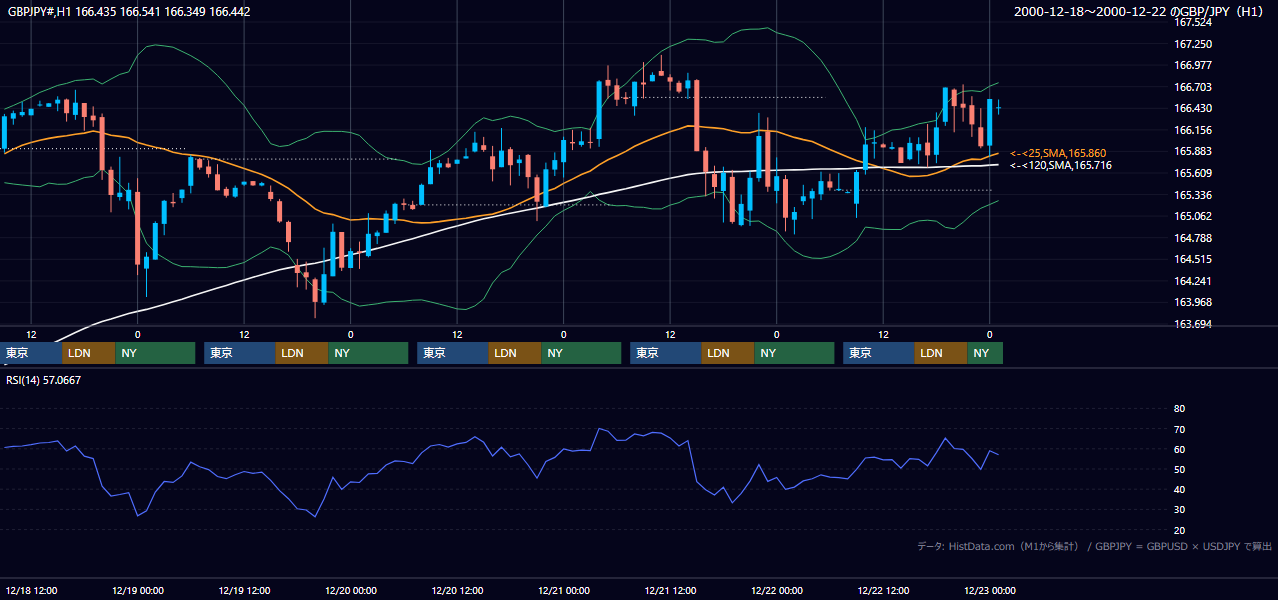Click the 12/19 00:00 time axis label
The image size is (1278, 600).
pyautogui.click(x=137, y=591)
